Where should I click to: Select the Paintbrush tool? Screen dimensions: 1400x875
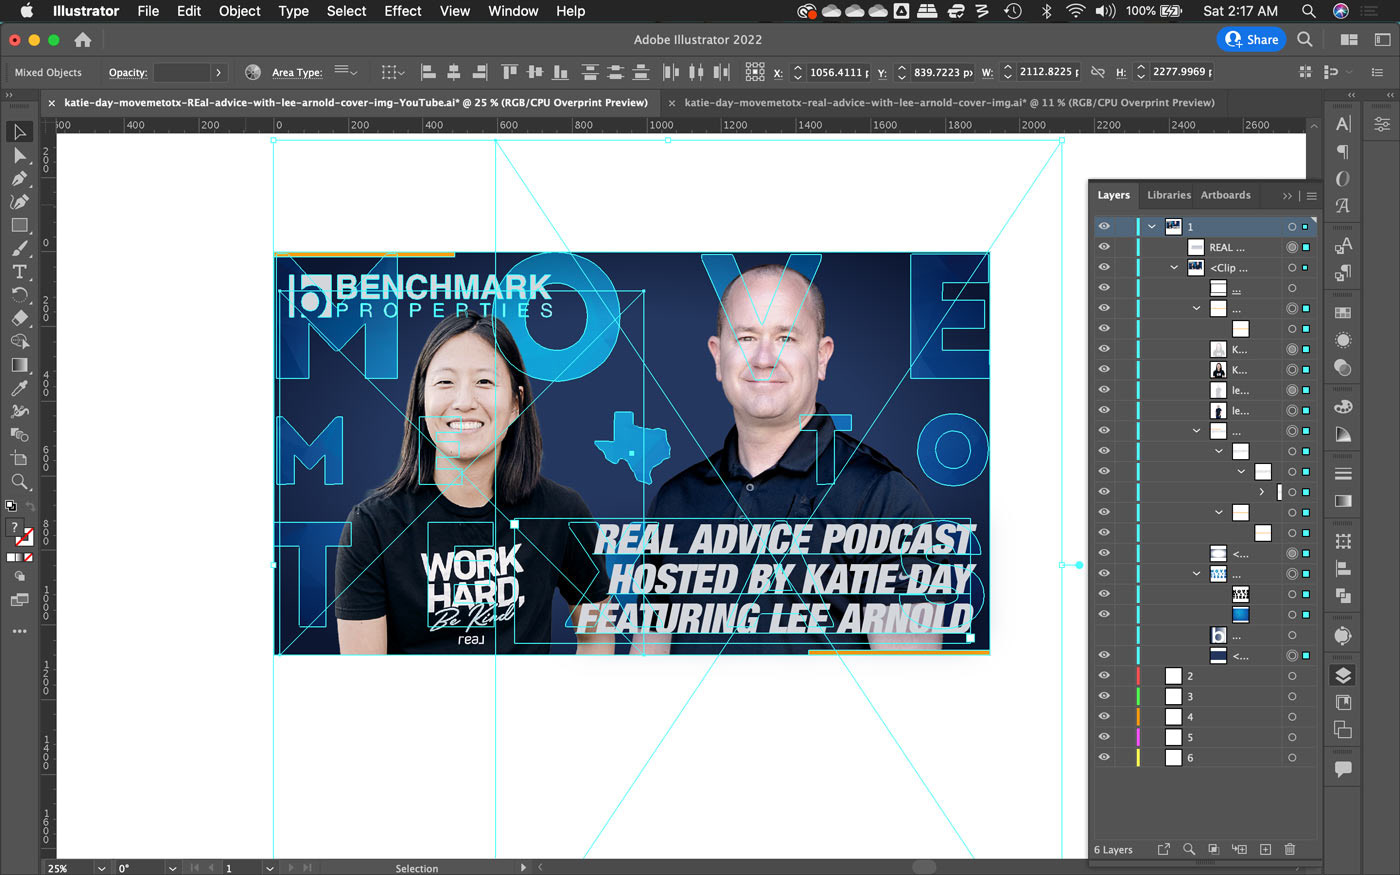19,248
